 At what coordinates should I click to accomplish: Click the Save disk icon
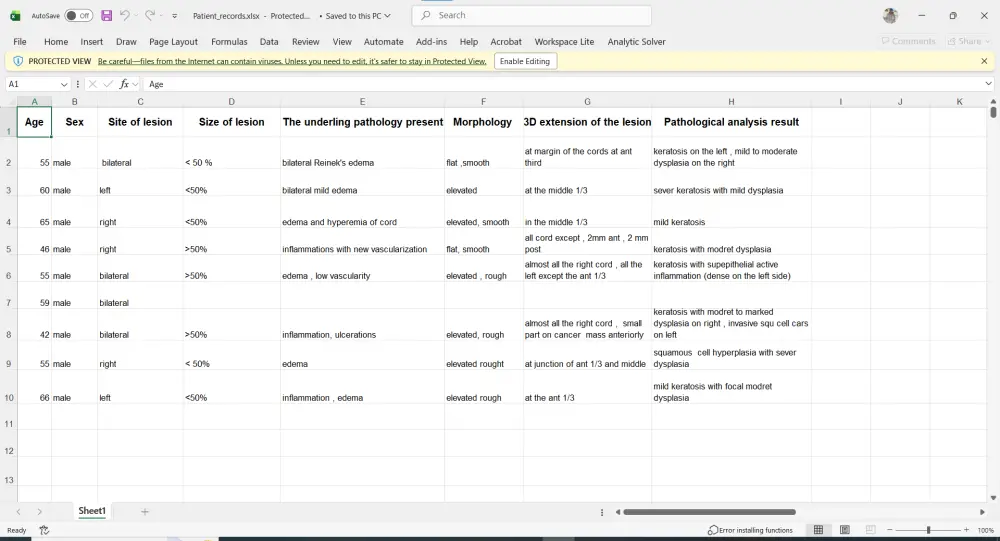pyautogui.click(x=107, y=16)
